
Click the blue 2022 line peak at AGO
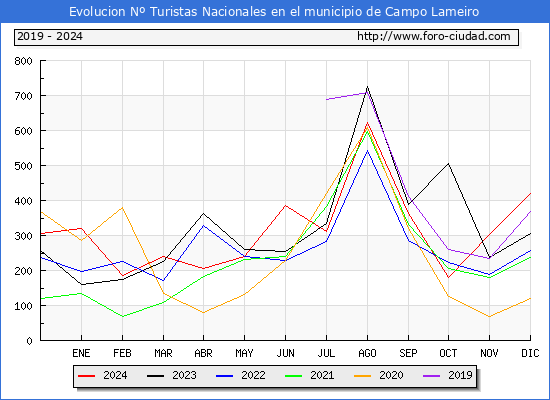click(x=367, y=151)
